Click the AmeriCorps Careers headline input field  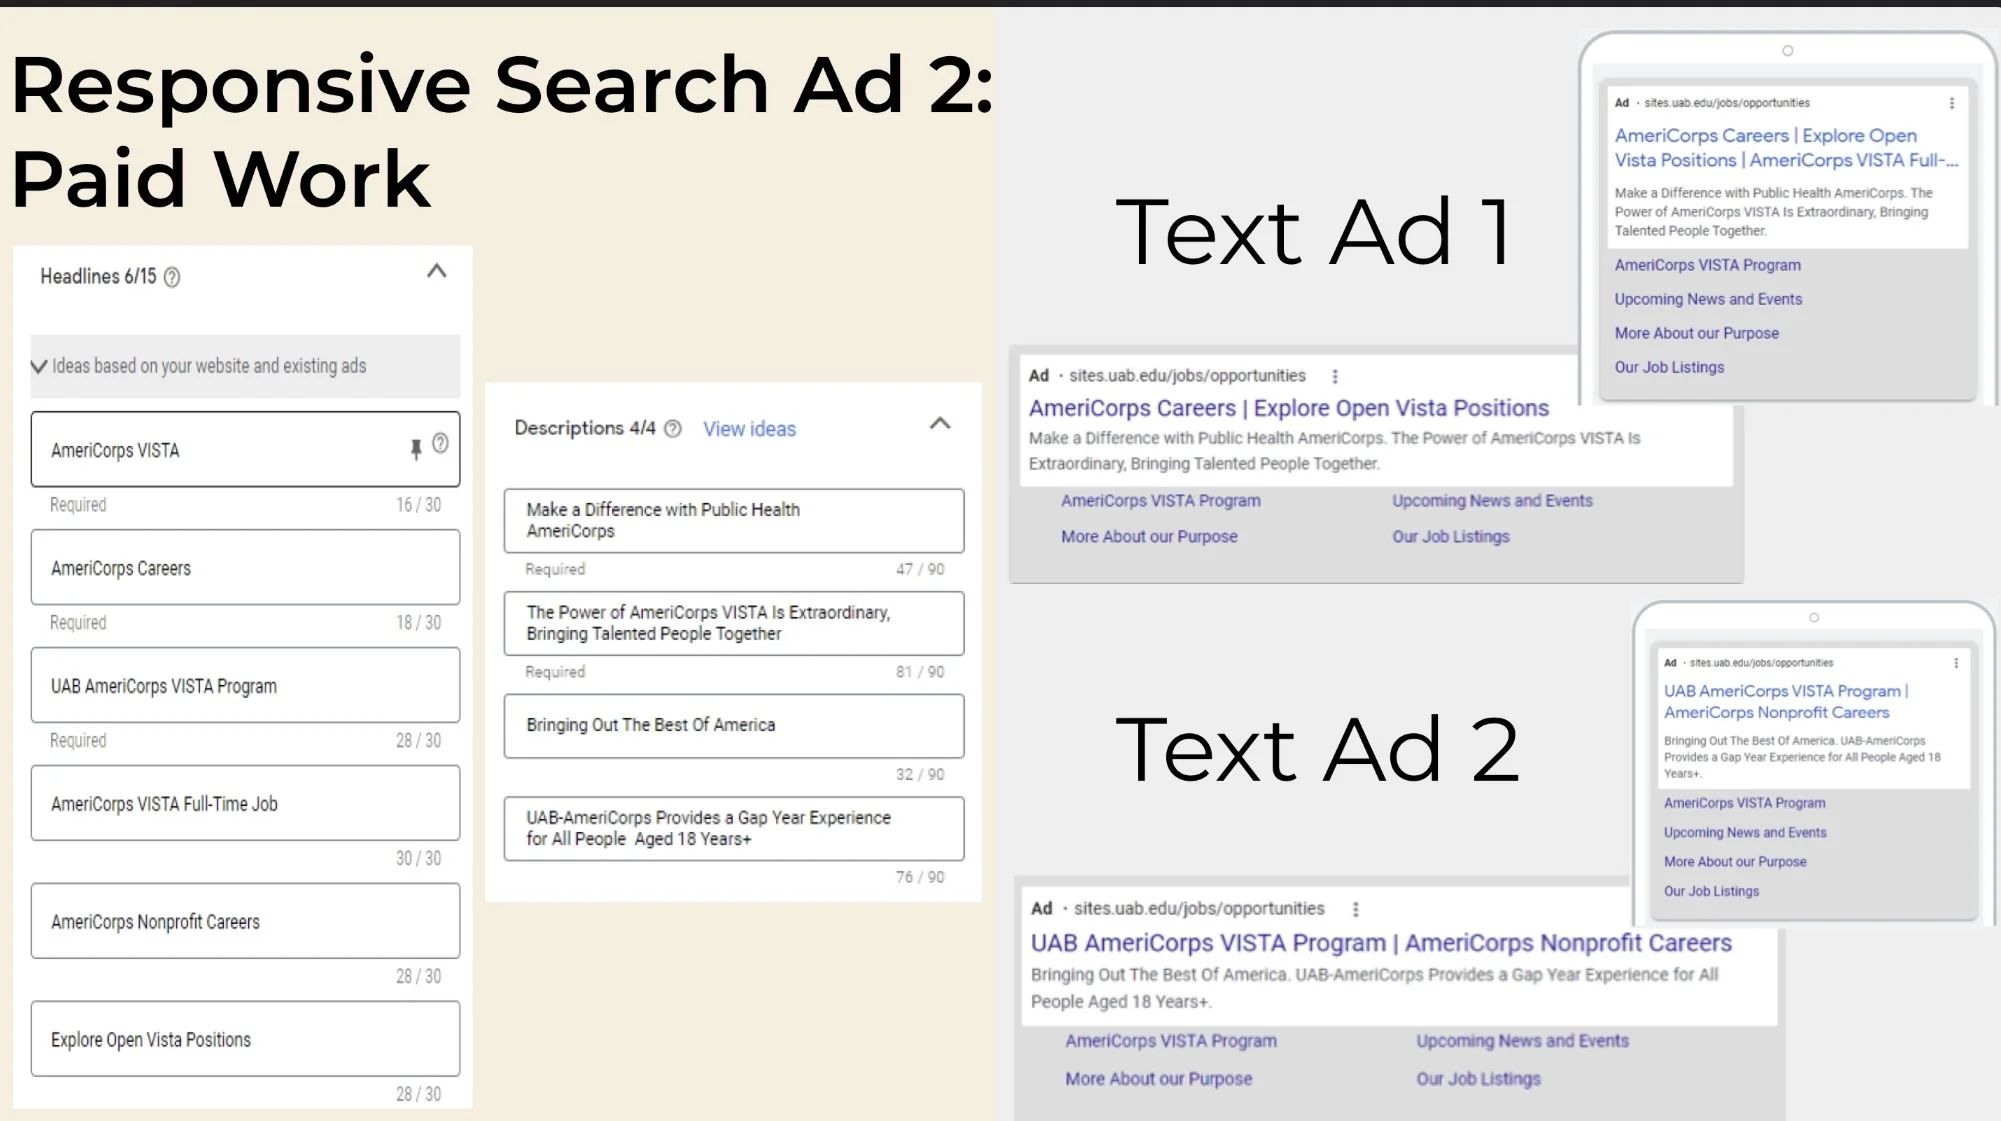[245, 568]
